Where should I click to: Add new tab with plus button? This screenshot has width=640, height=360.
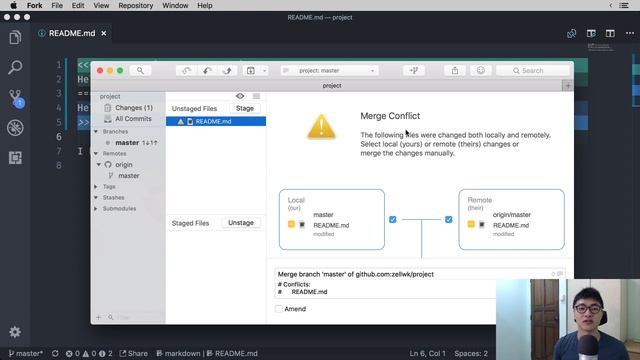tap(567, 86)
